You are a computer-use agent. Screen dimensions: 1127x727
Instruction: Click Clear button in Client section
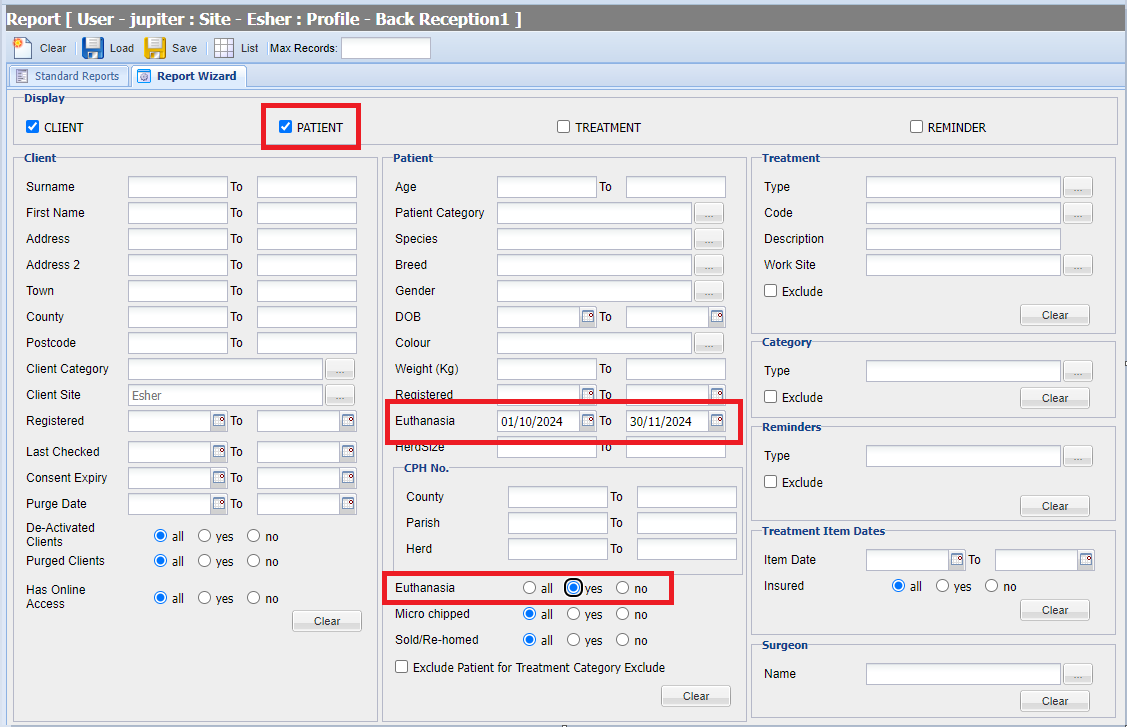point(327,621)
